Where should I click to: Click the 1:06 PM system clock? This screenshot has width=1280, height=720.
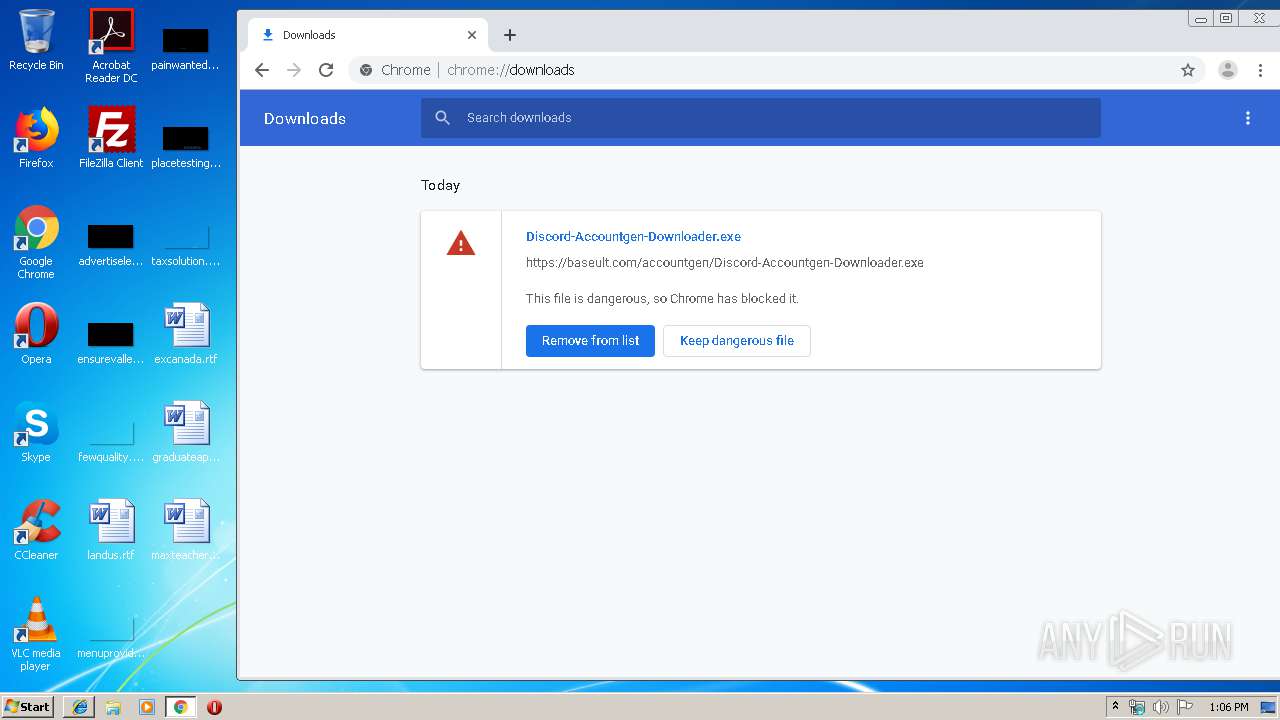[x=1229, y=707]
